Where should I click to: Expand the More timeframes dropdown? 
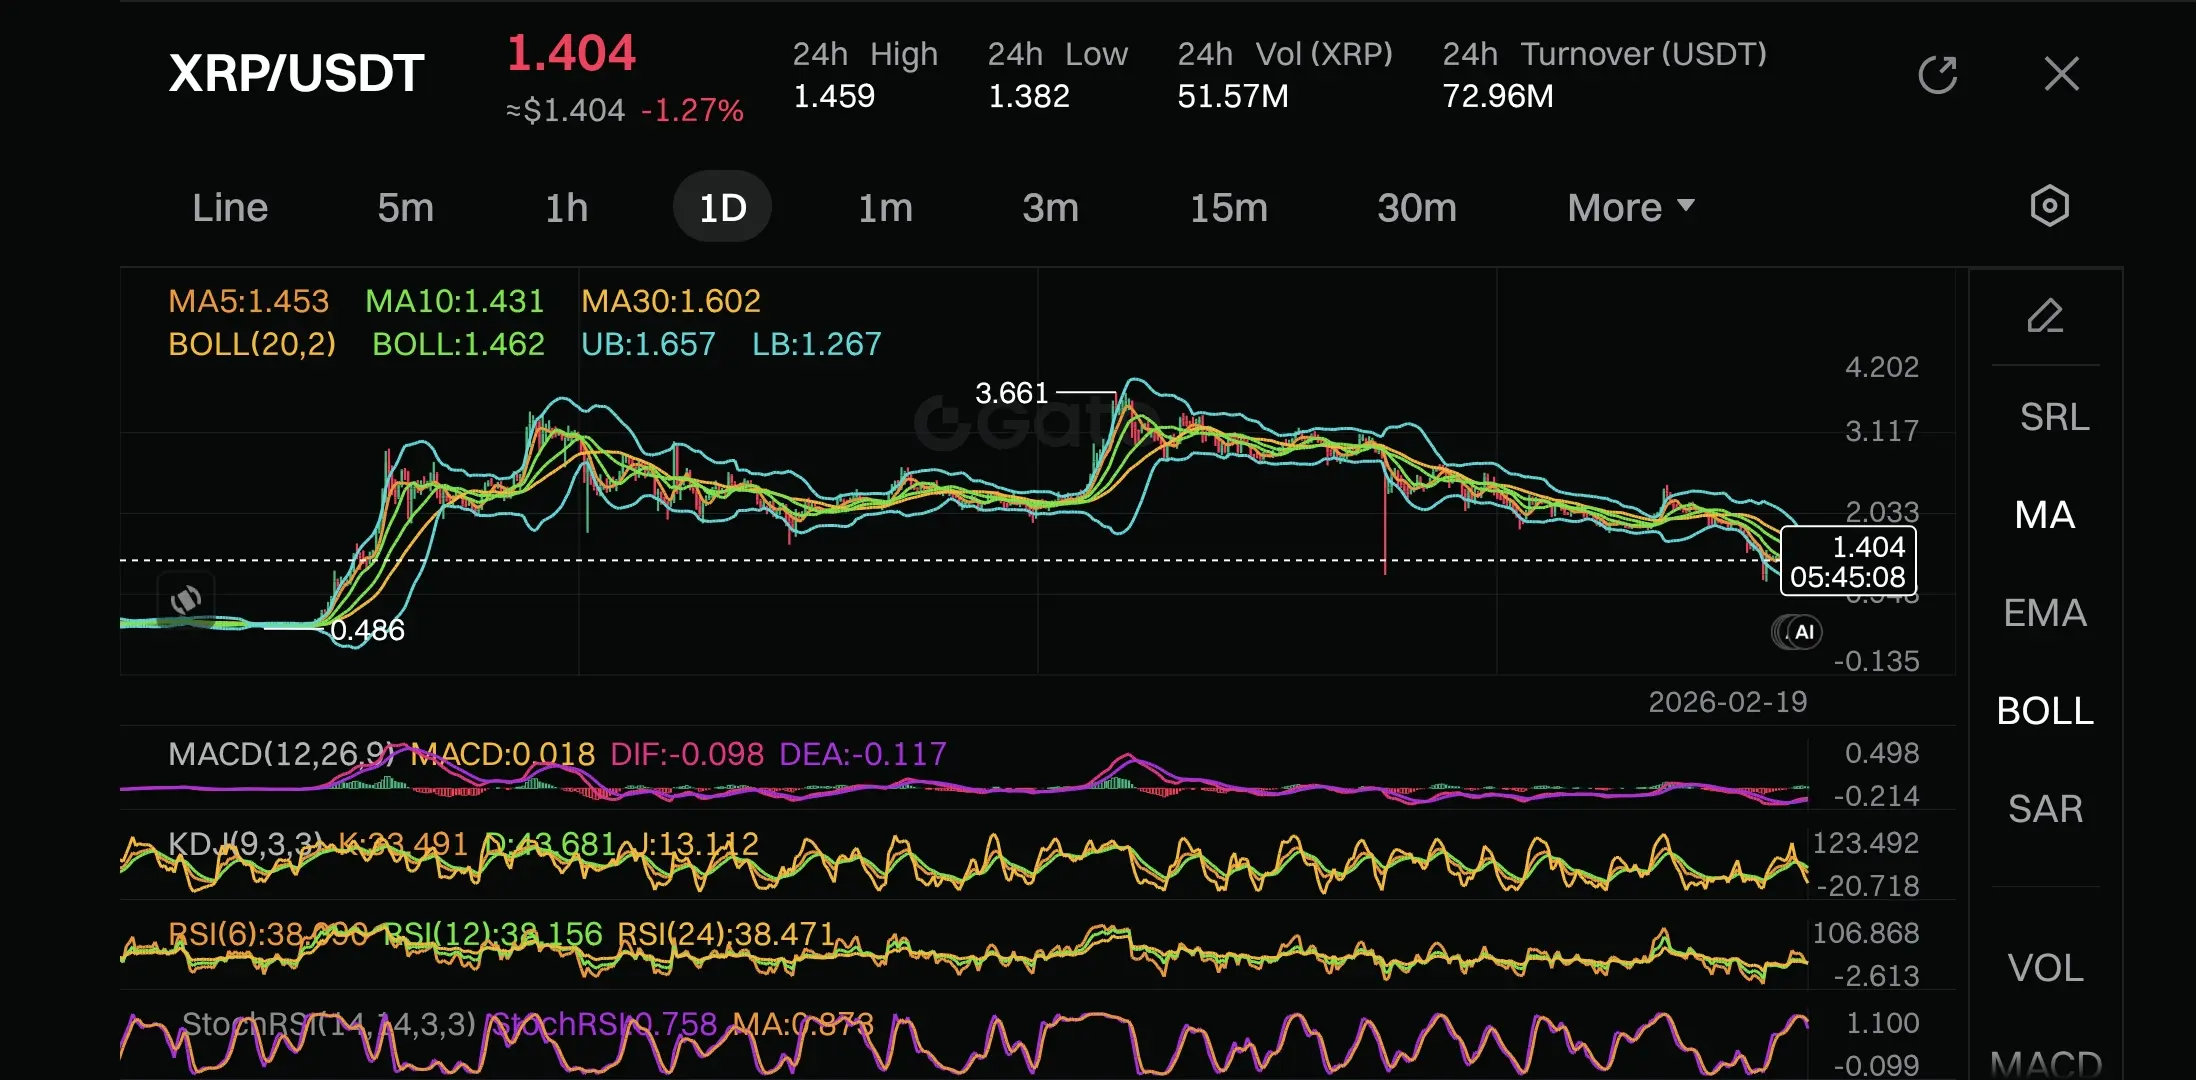(x=1630, y=208)
